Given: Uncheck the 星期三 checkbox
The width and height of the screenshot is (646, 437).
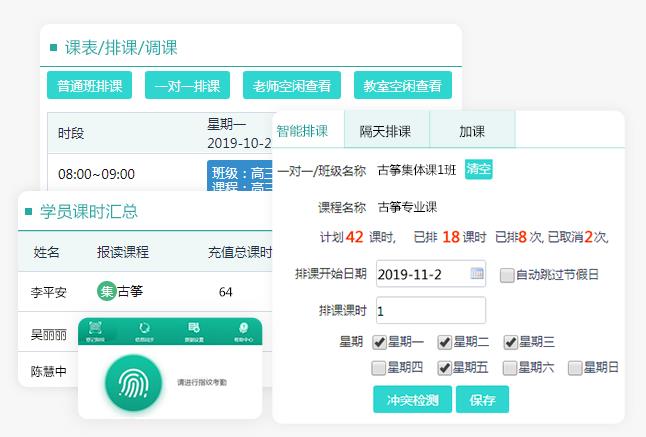Looking at the screenshot, I should point(510,342).
